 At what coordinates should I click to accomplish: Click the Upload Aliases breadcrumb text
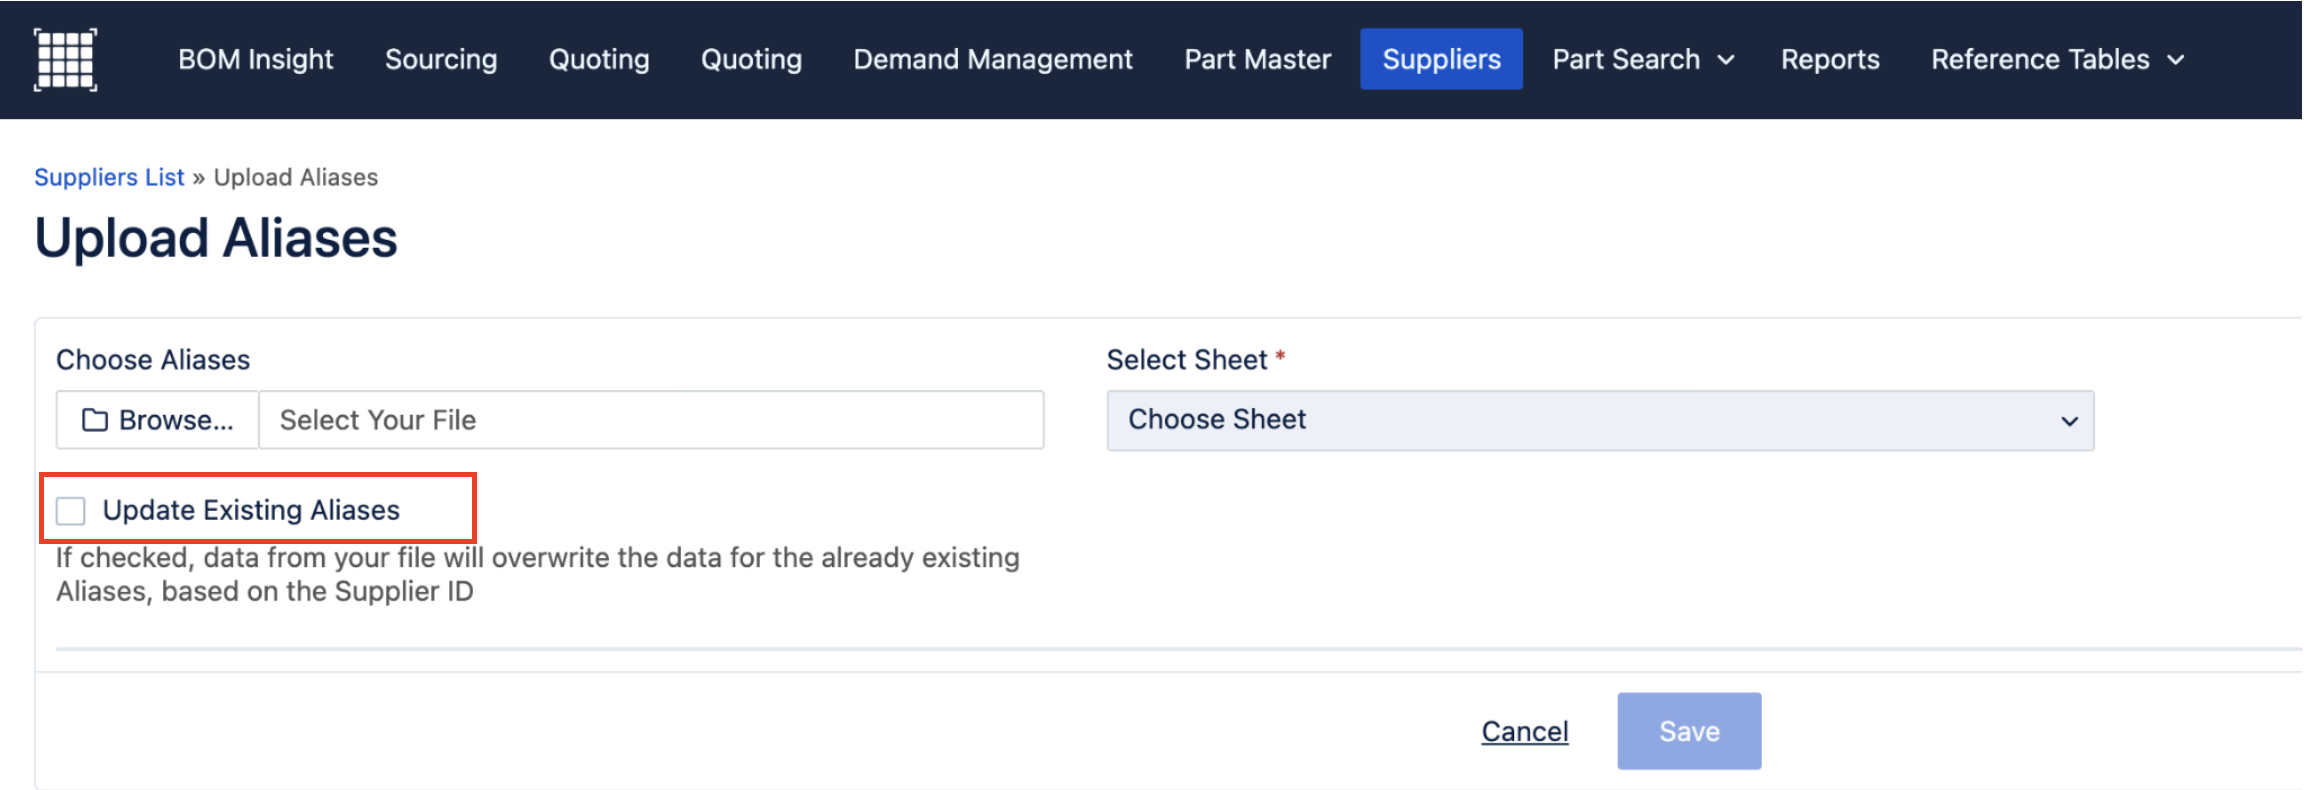point(296,177)
